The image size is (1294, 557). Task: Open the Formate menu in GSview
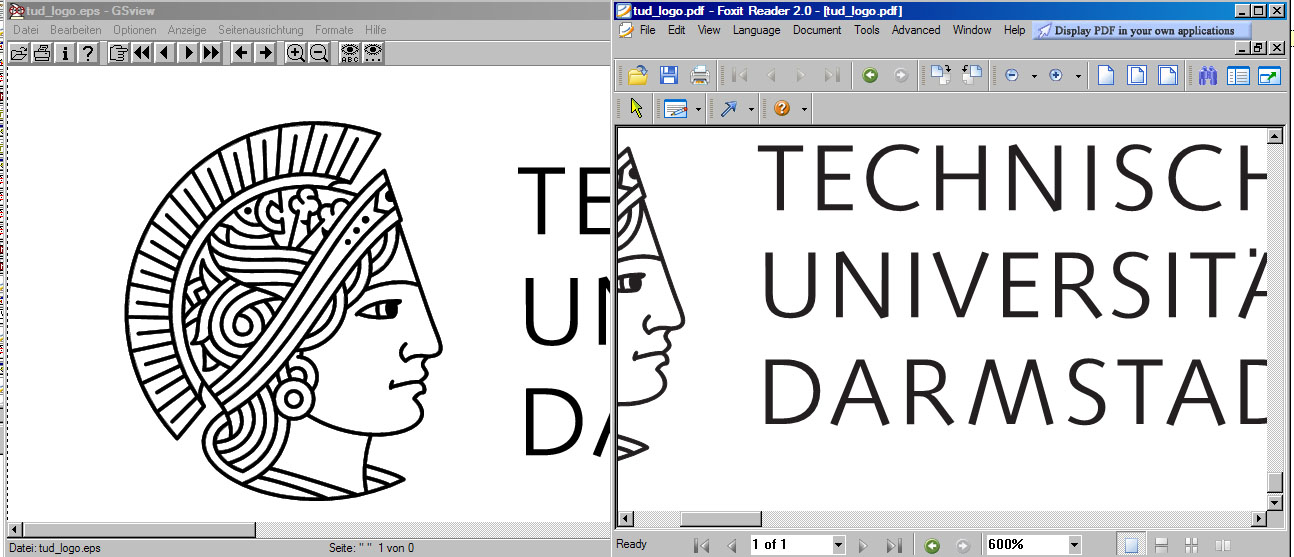tap(334, 30)
